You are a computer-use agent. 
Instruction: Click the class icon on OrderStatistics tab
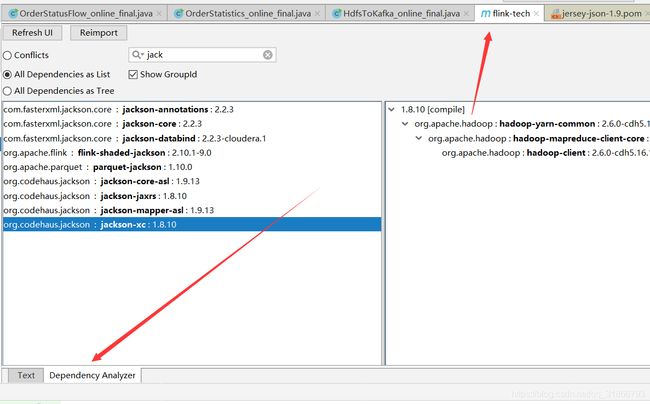[x=179, y=14]
